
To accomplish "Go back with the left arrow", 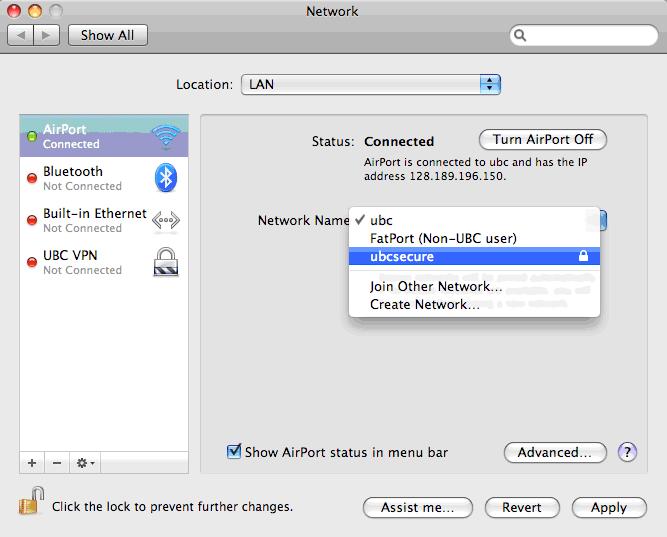I will click(x=20, y=35).
